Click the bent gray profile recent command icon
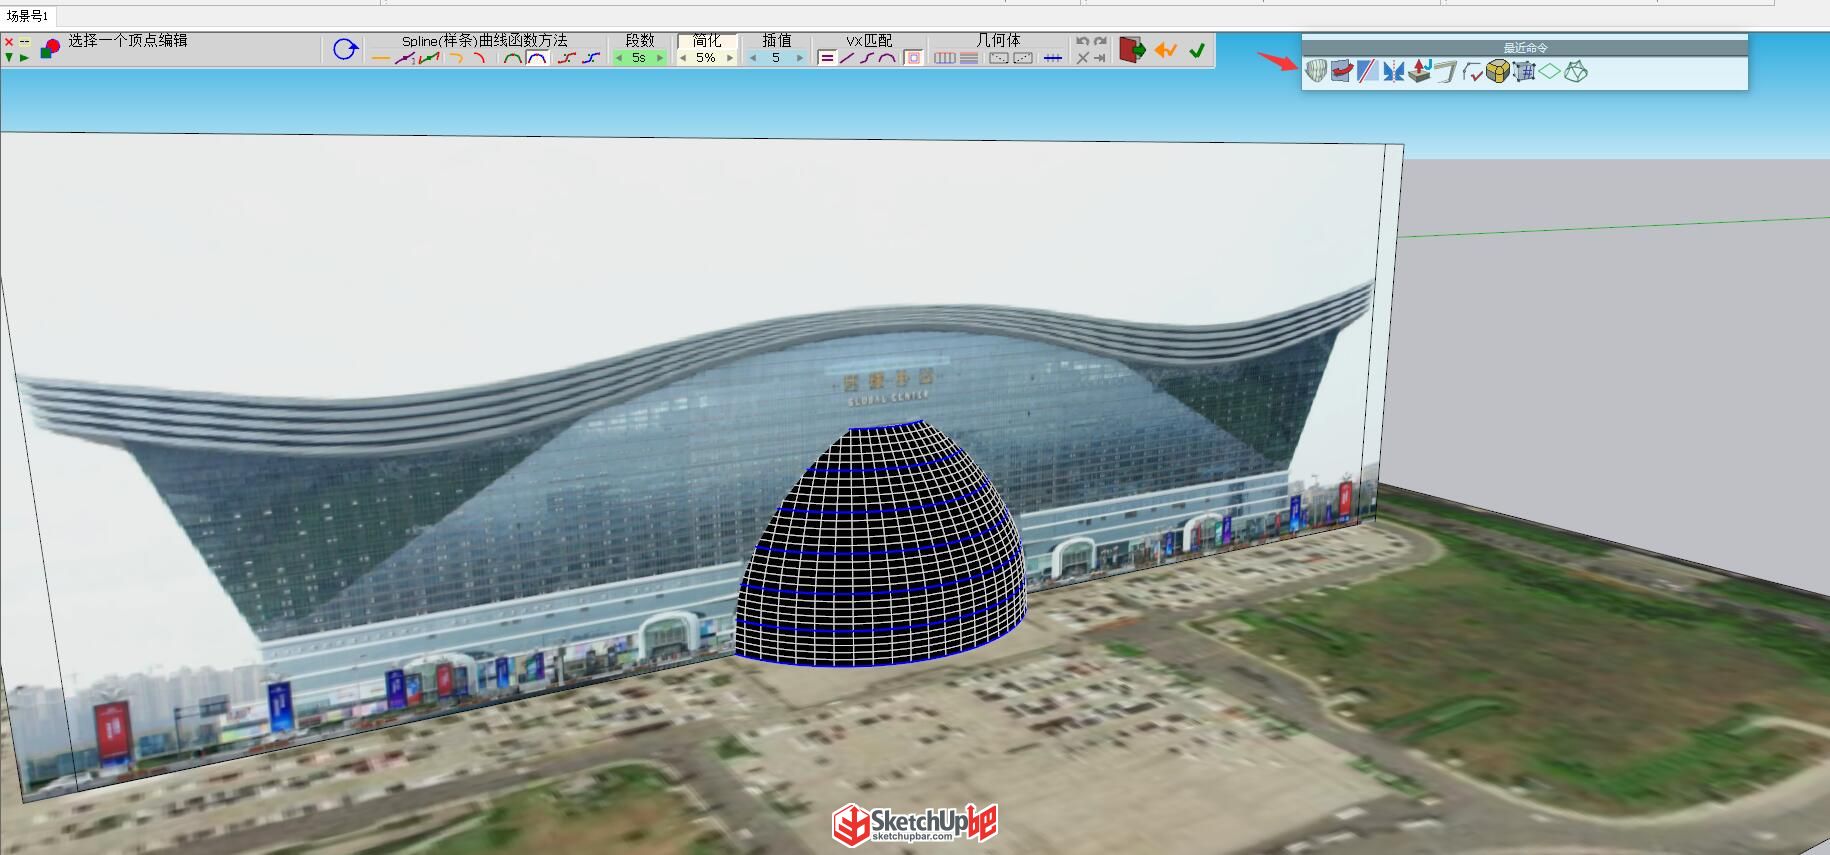The image size is (1830, 855). coord(1446,72)
